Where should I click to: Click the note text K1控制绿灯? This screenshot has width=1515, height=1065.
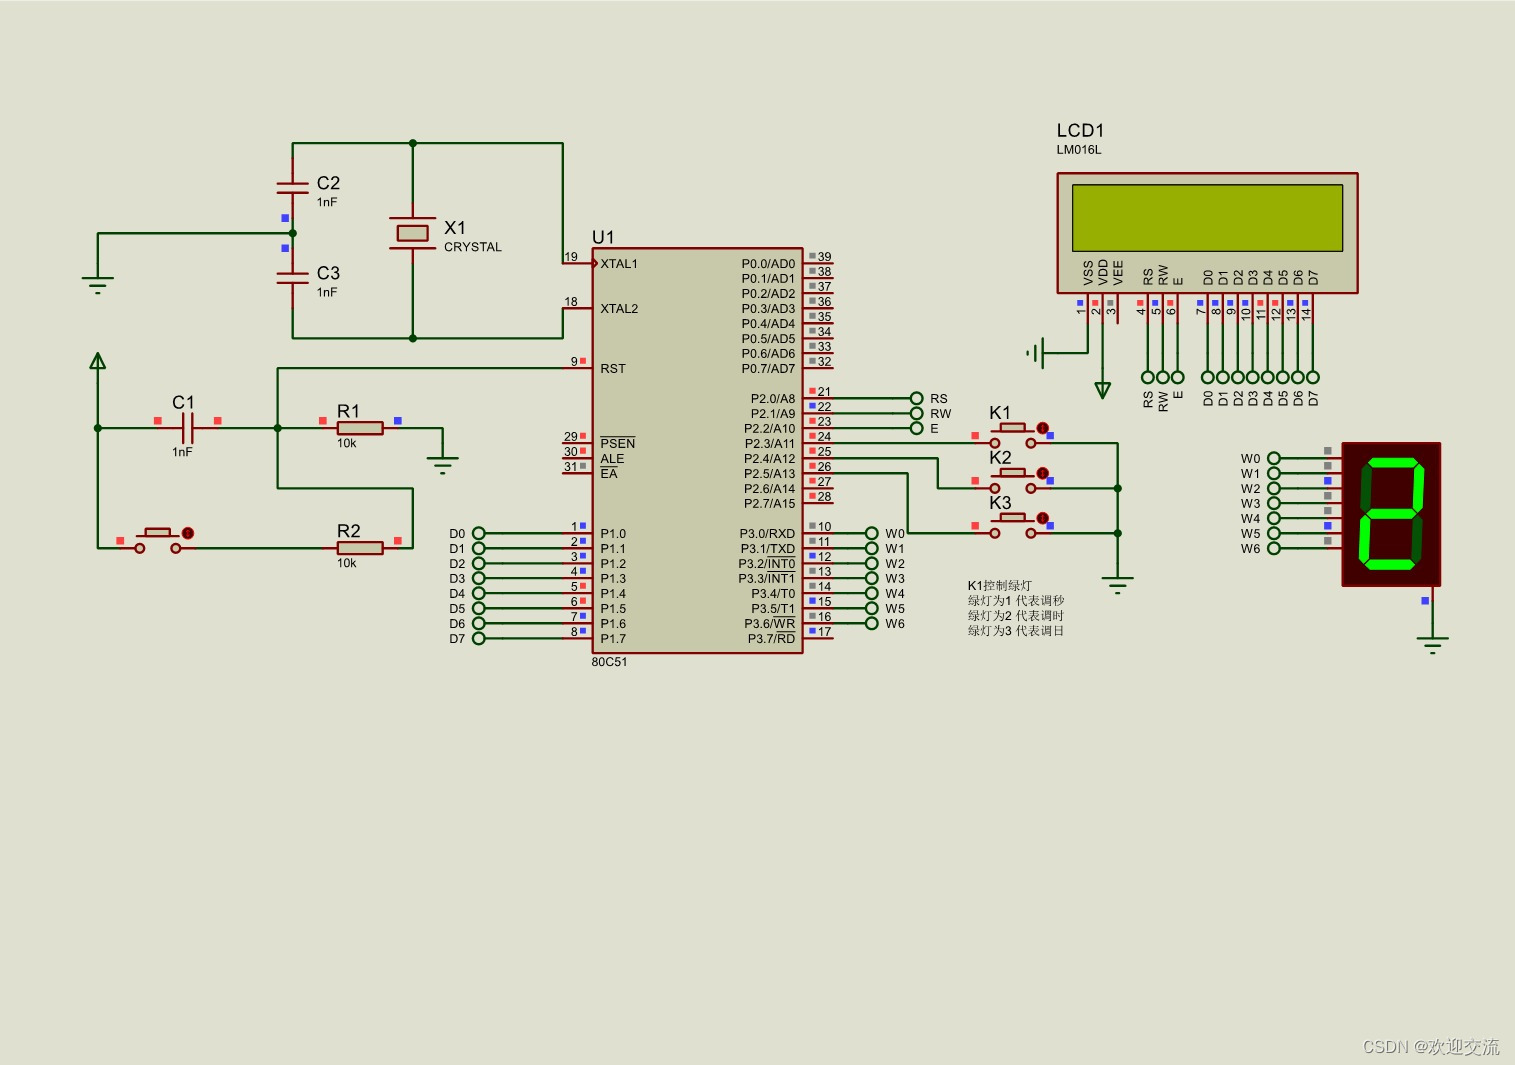tap(1000, 586)
